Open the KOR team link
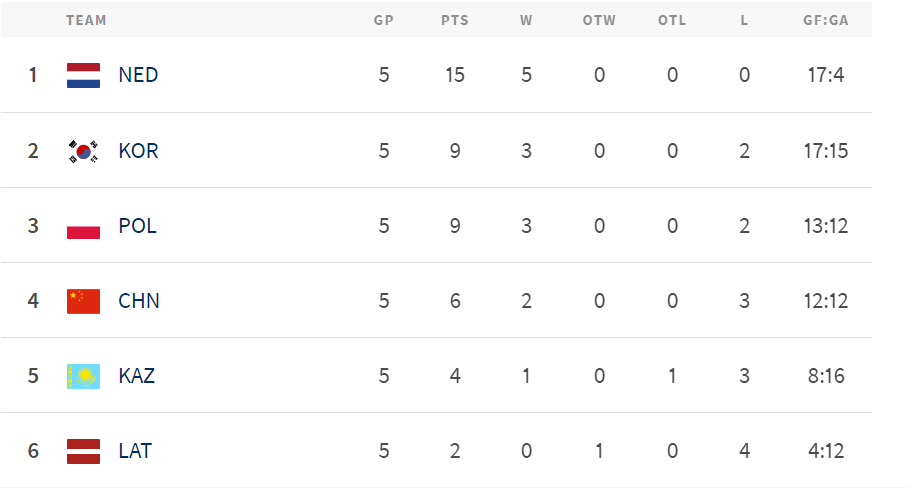 (138, 151)
